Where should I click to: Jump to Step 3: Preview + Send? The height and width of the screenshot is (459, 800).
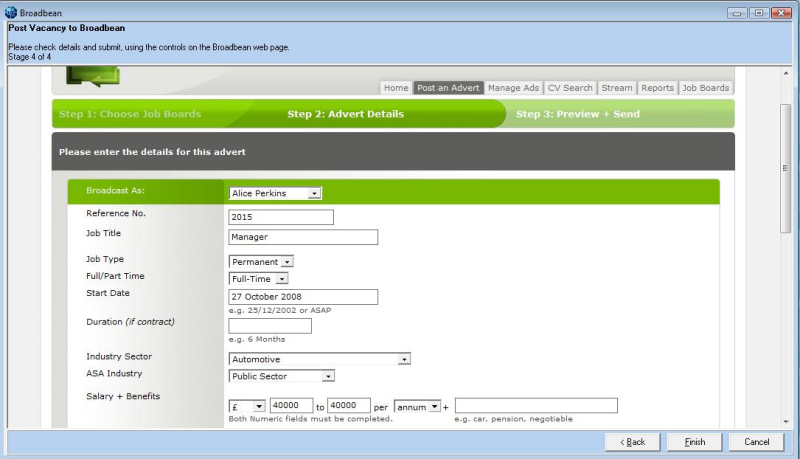578,114
